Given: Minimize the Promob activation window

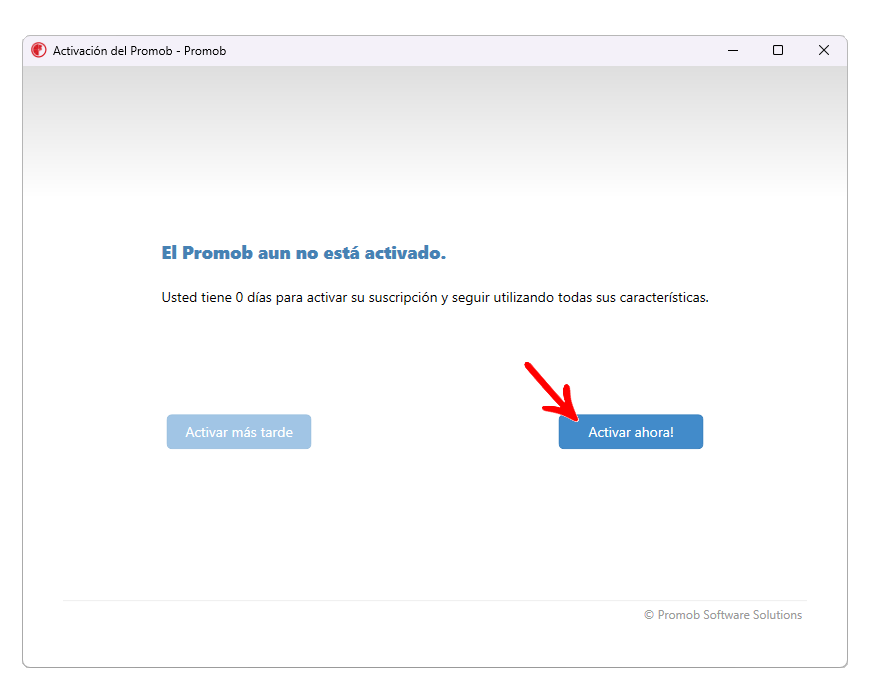Looking at the screenshot, I should (x=733, y=50).
